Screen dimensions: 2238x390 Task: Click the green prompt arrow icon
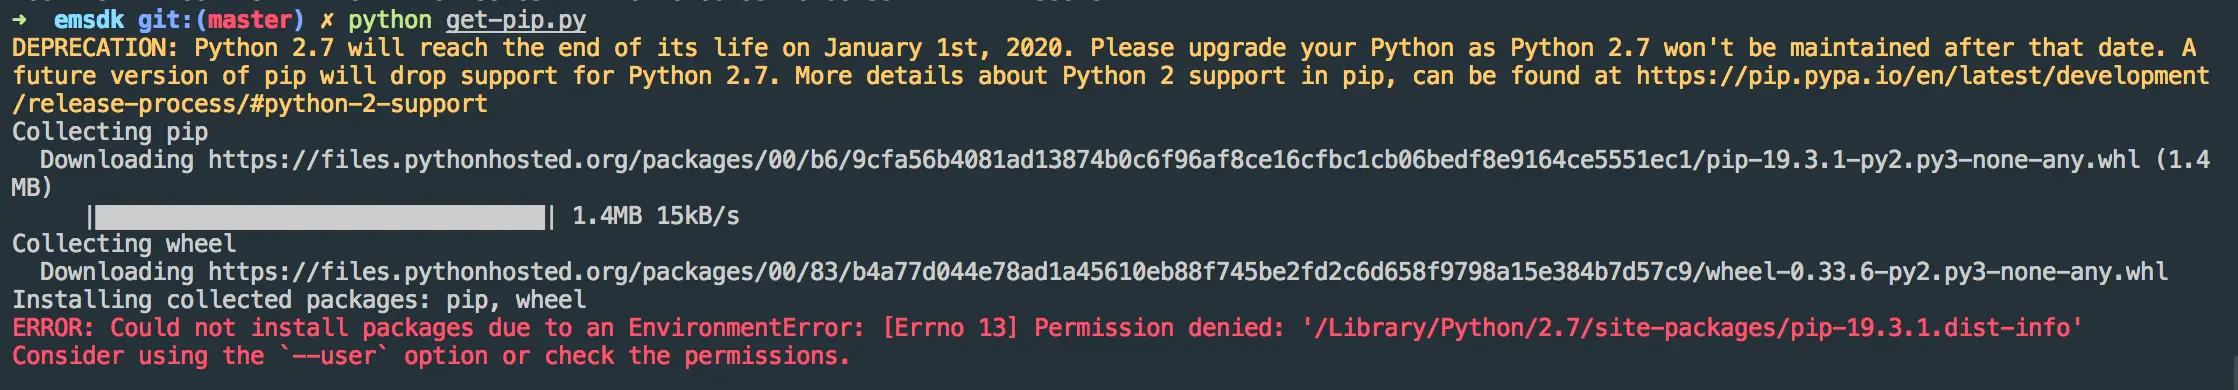tap(20, 20)
